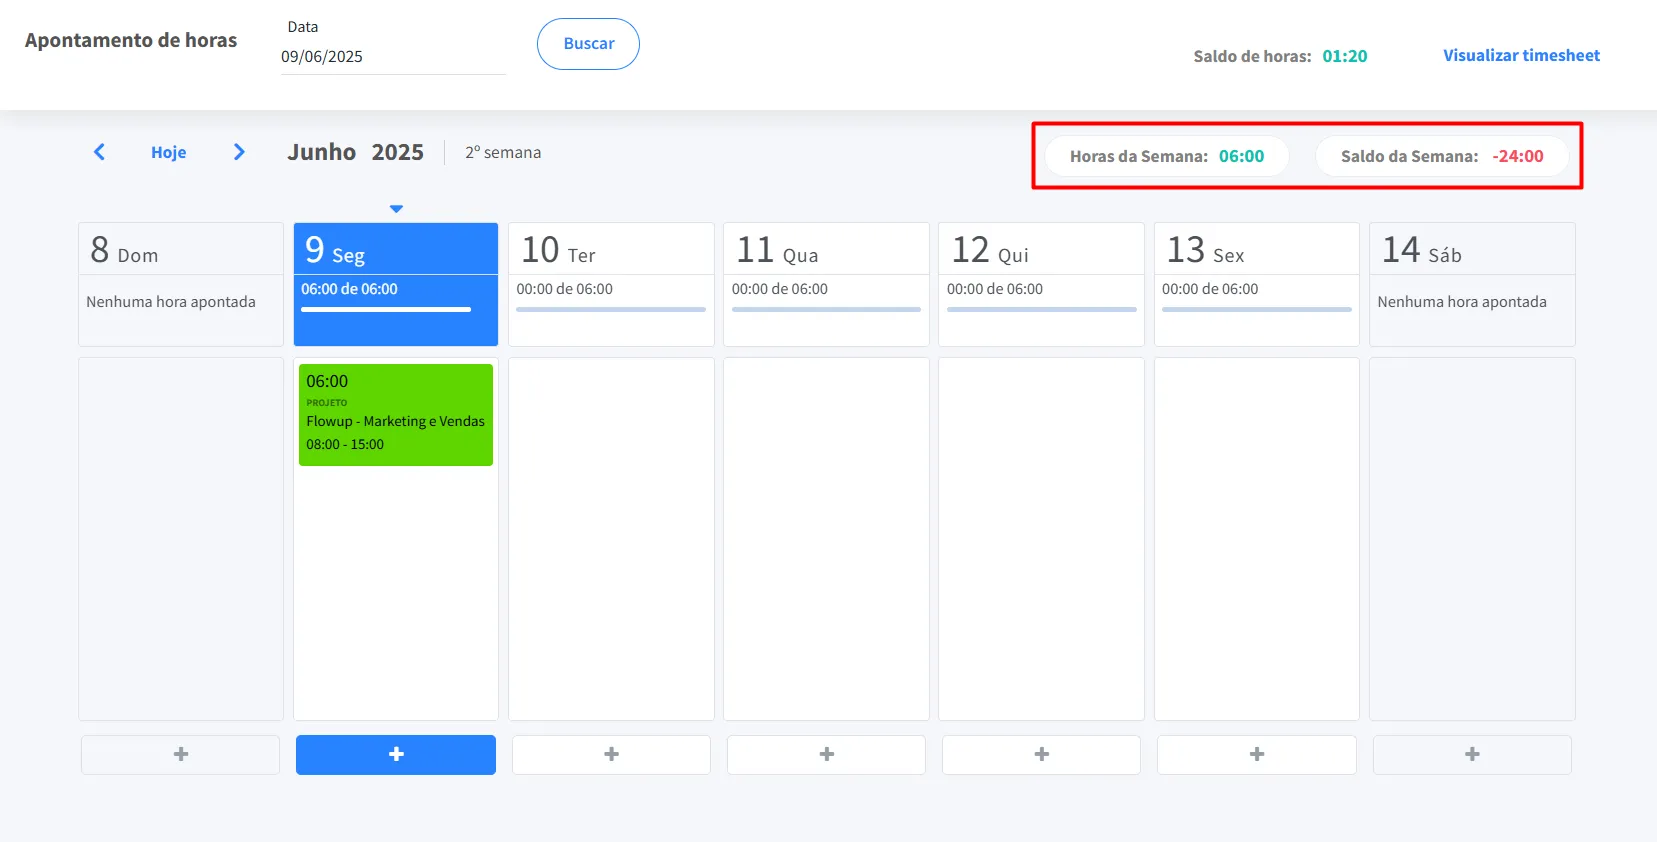The width and height of the screenshot is (1657, 842).
Task: Add hours entry for Sunday 8
Action: pyautogui.click(x=180, y=755)
